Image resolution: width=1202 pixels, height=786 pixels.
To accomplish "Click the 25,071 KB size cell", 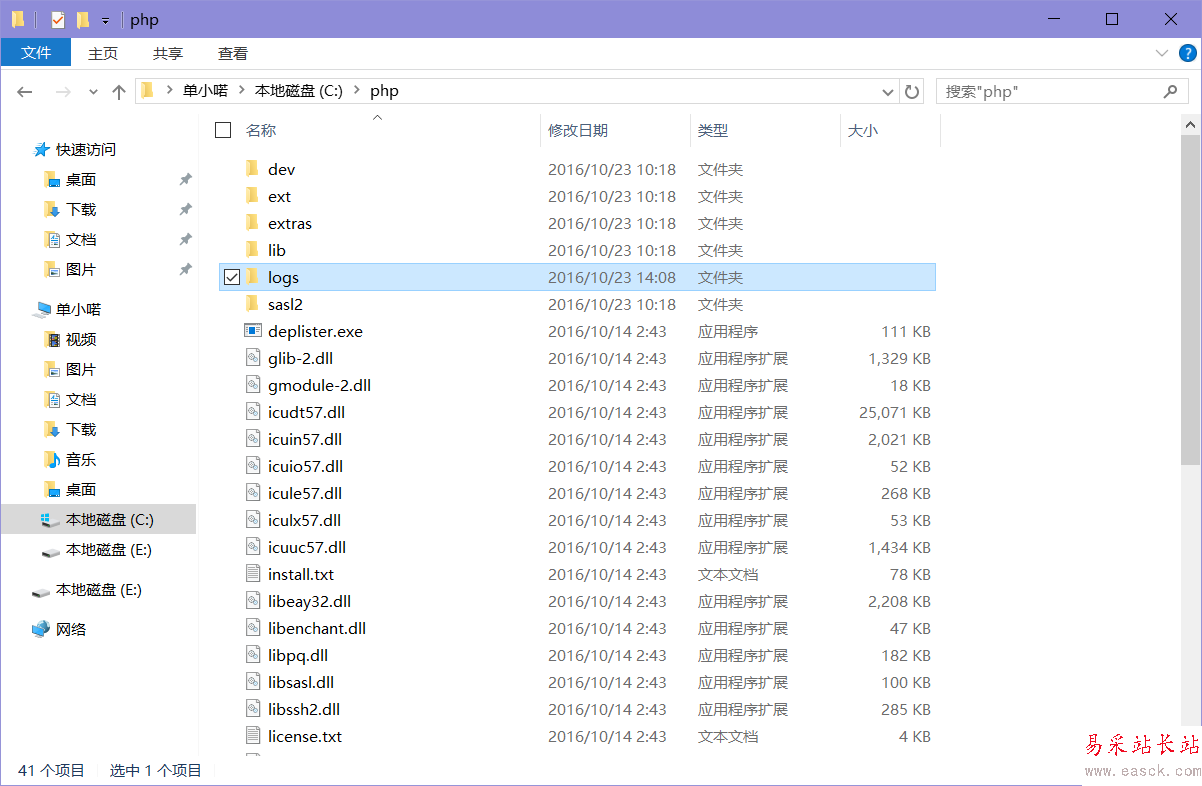I will [895, 412].
